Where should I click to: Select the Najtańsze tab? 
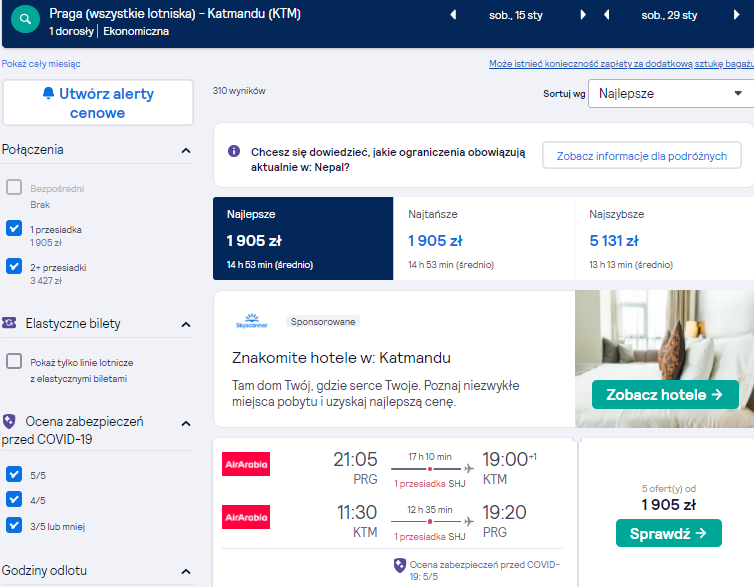[x=483, y=238]
